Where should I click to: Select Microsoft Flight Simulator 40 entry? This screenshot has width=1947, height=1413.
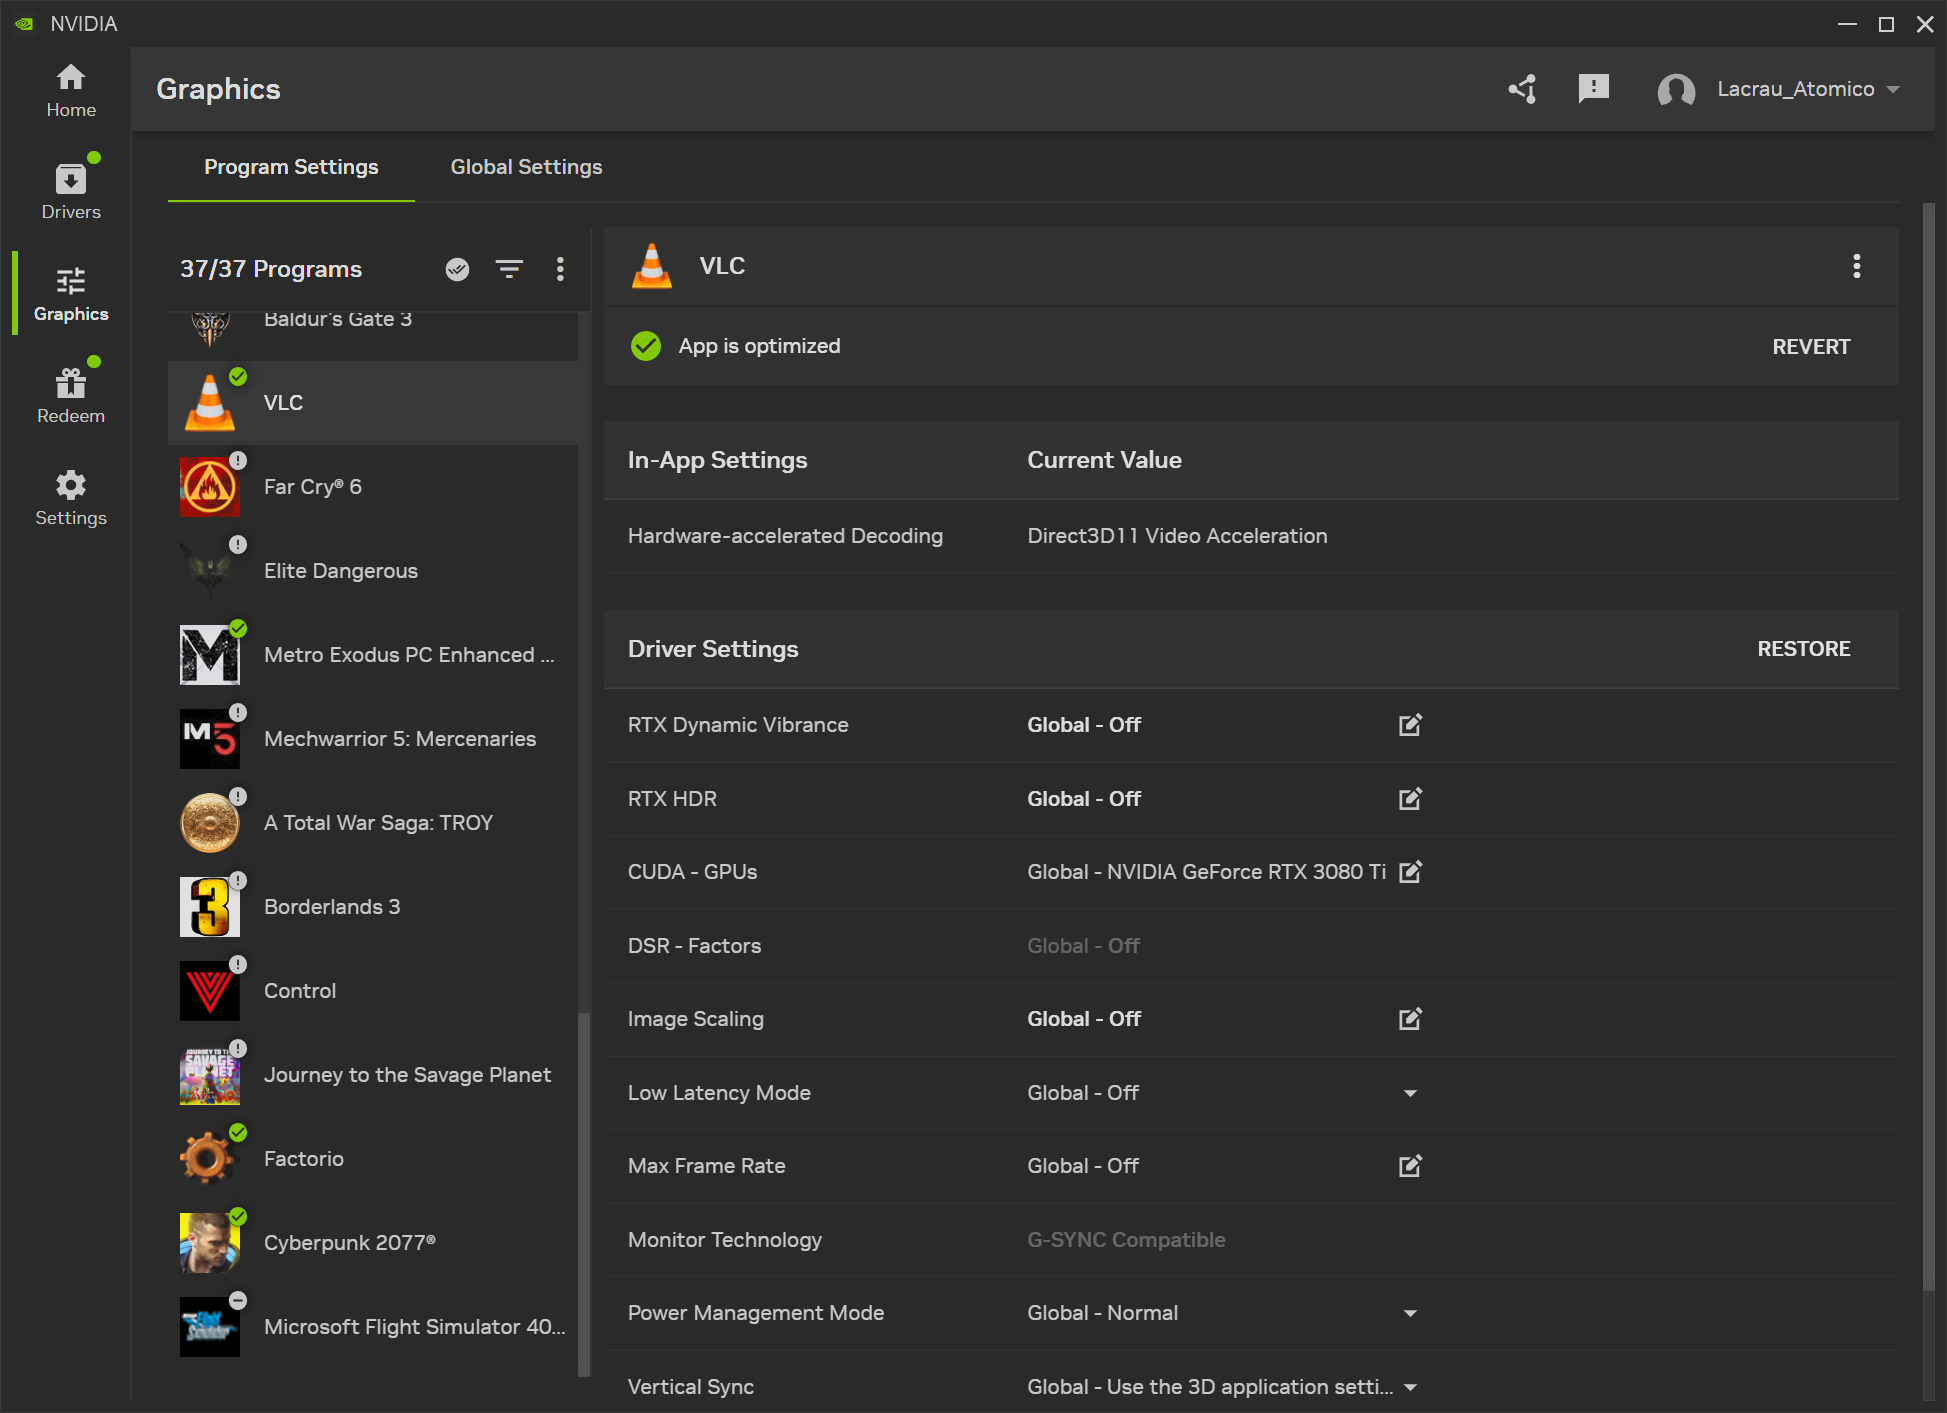pyautogui.click(x=373, y=1327)
